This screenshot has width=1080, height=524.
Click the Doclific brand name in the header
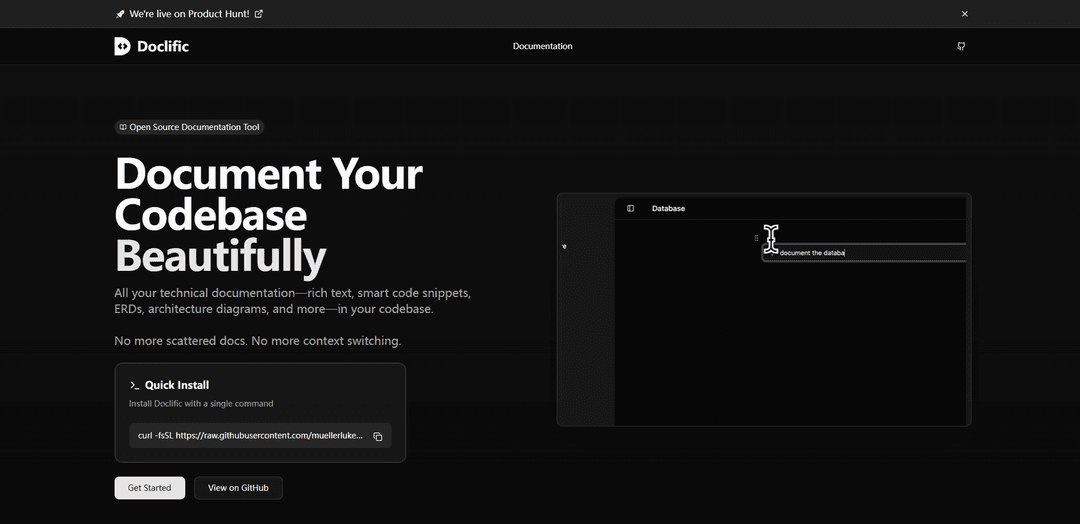(x=164, y=46)
